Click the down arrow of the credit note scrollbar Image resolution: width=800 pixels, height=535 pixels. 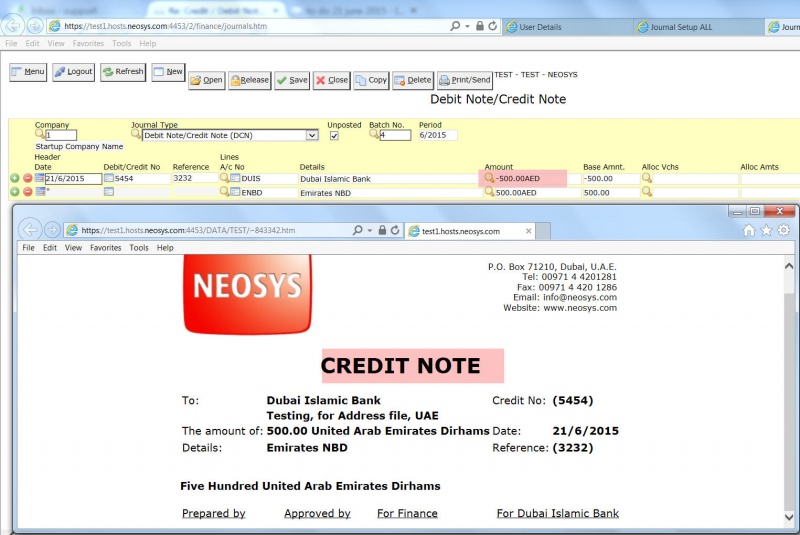click(789, 517)
